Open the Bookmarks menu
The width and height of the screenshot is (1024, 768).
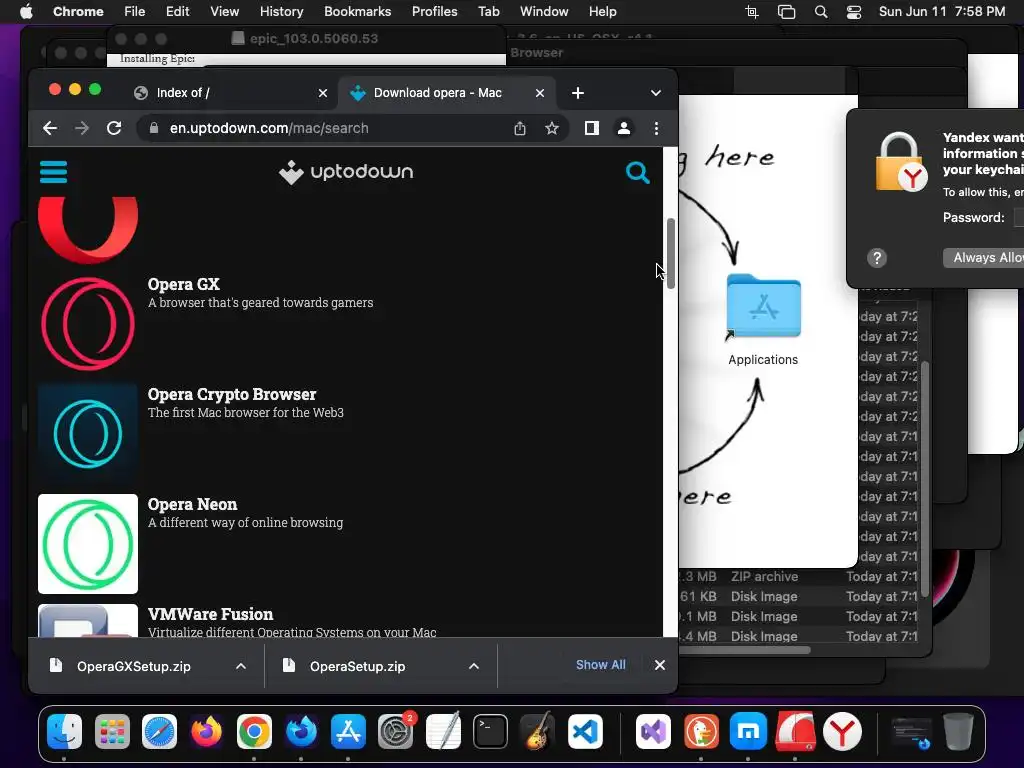[357, 11]
